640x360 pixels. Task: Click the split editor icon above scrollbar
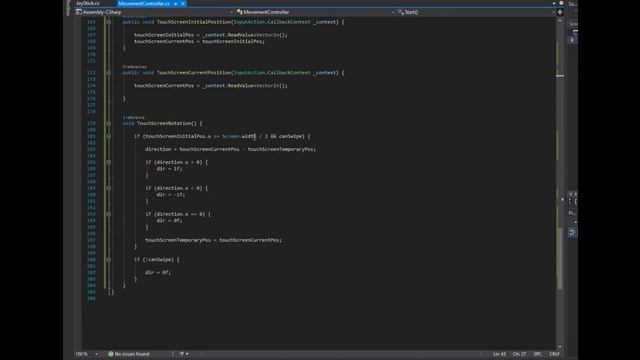point(560,12)
